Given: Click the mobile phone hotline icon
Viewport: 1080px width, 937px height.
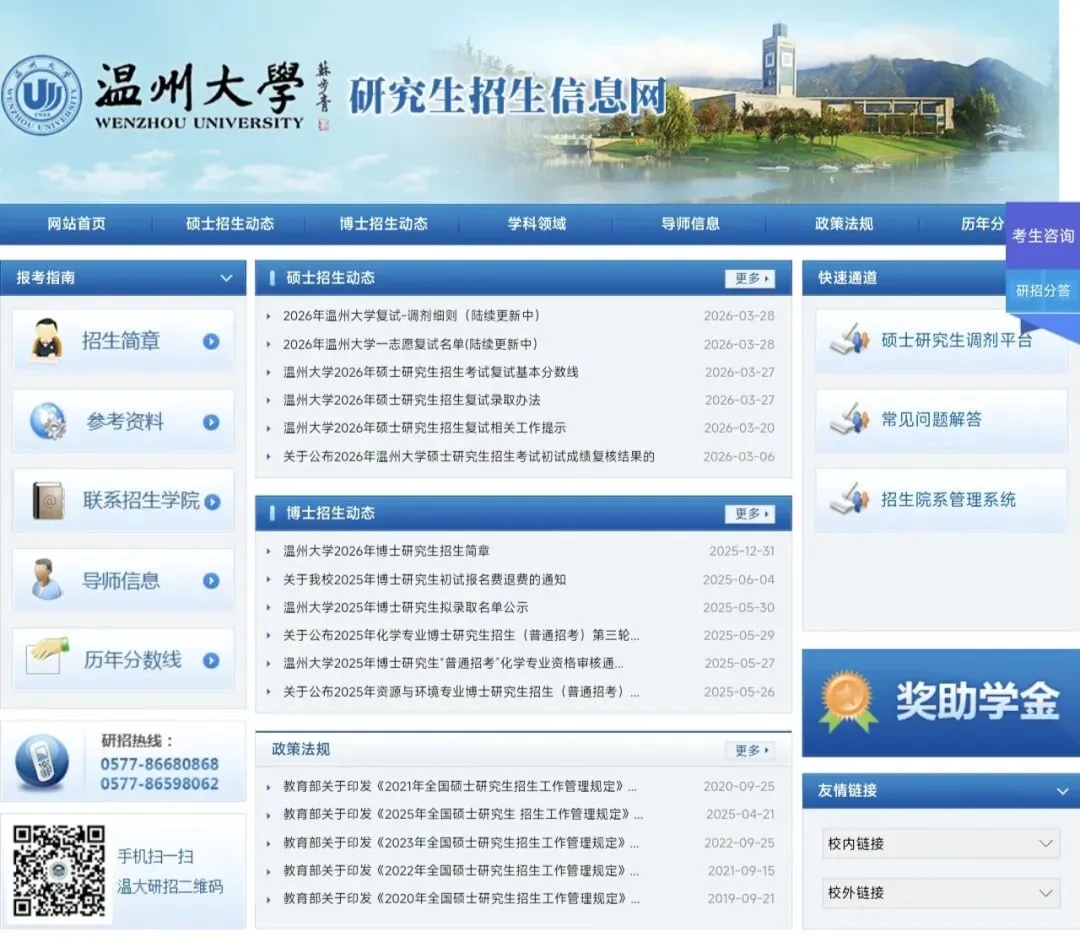Looking at the screenshot, I should point(42,761).
